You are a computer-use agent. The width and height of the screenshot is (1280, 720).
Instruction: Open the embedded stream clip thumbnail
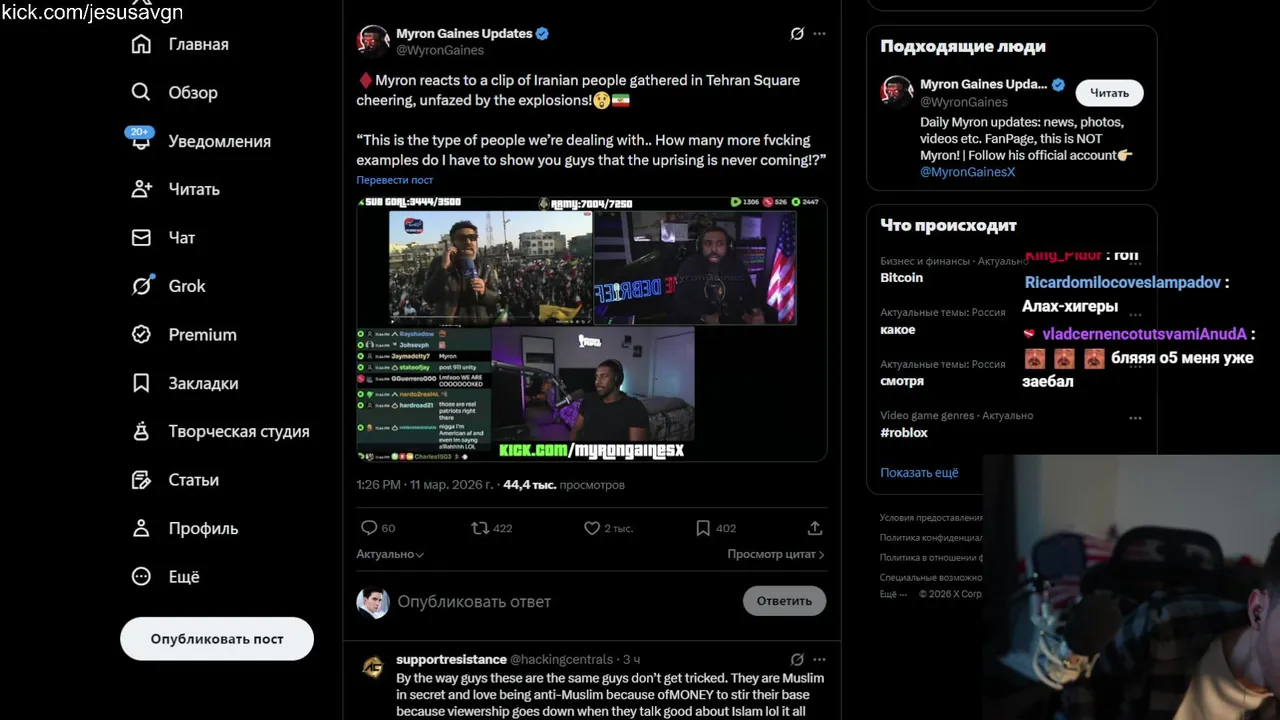592,329
